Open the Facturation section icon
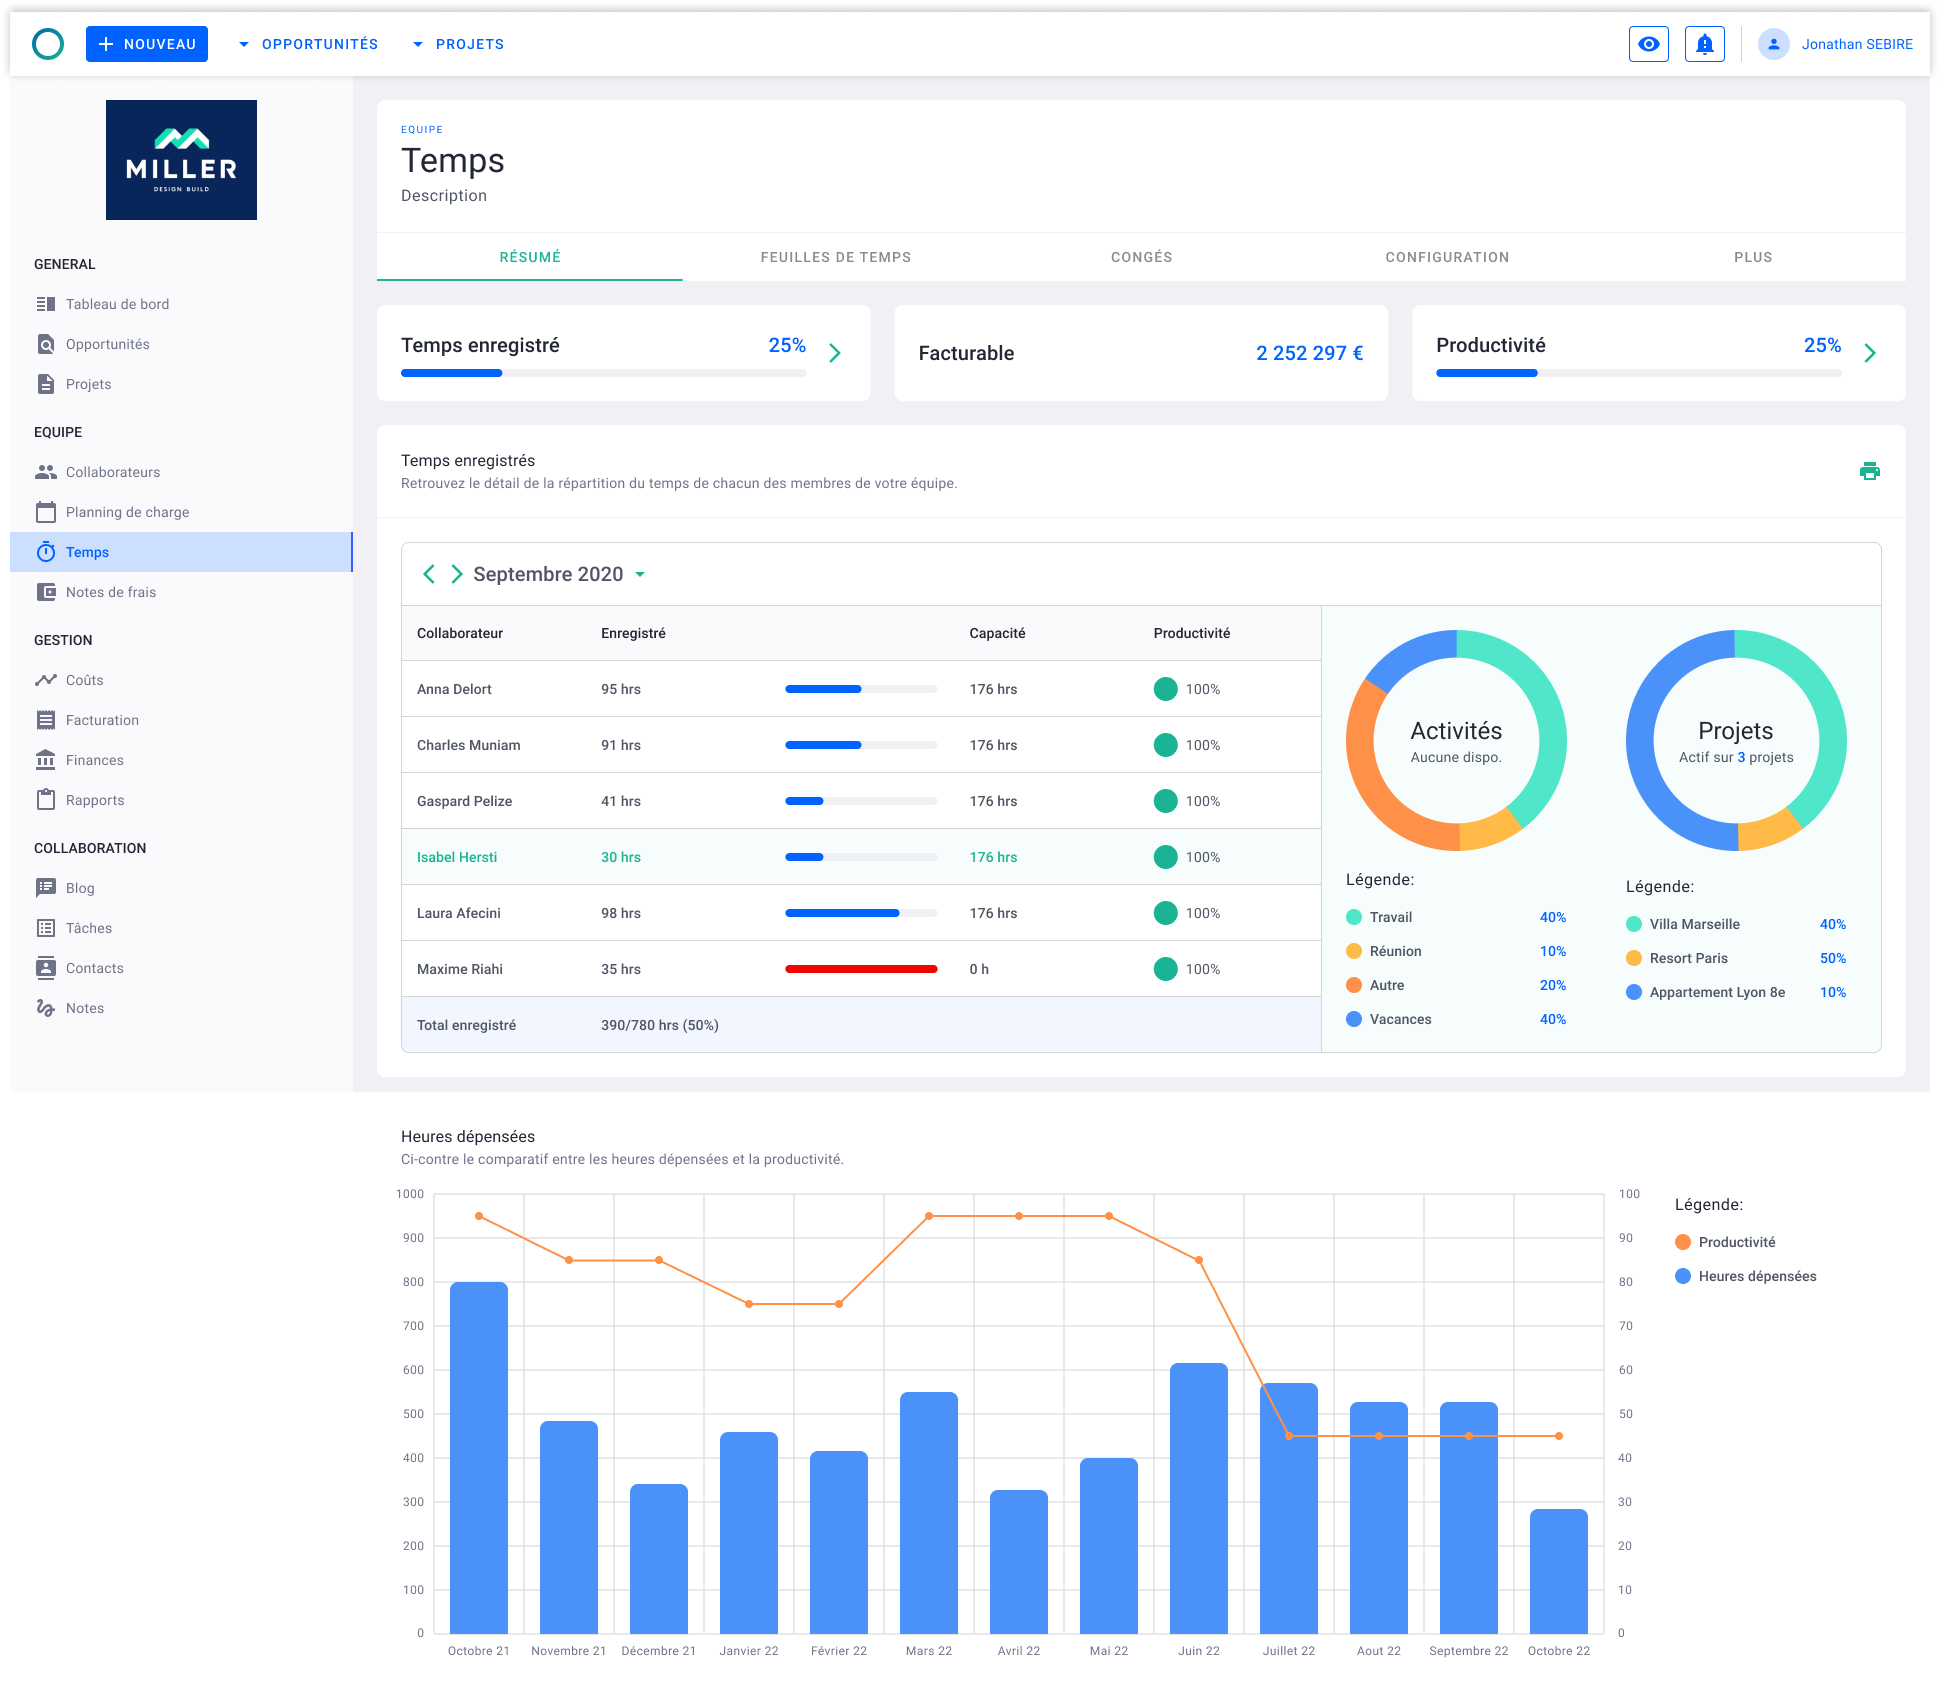Screen dimensions: 1940x1682 [x=46, y=719]
